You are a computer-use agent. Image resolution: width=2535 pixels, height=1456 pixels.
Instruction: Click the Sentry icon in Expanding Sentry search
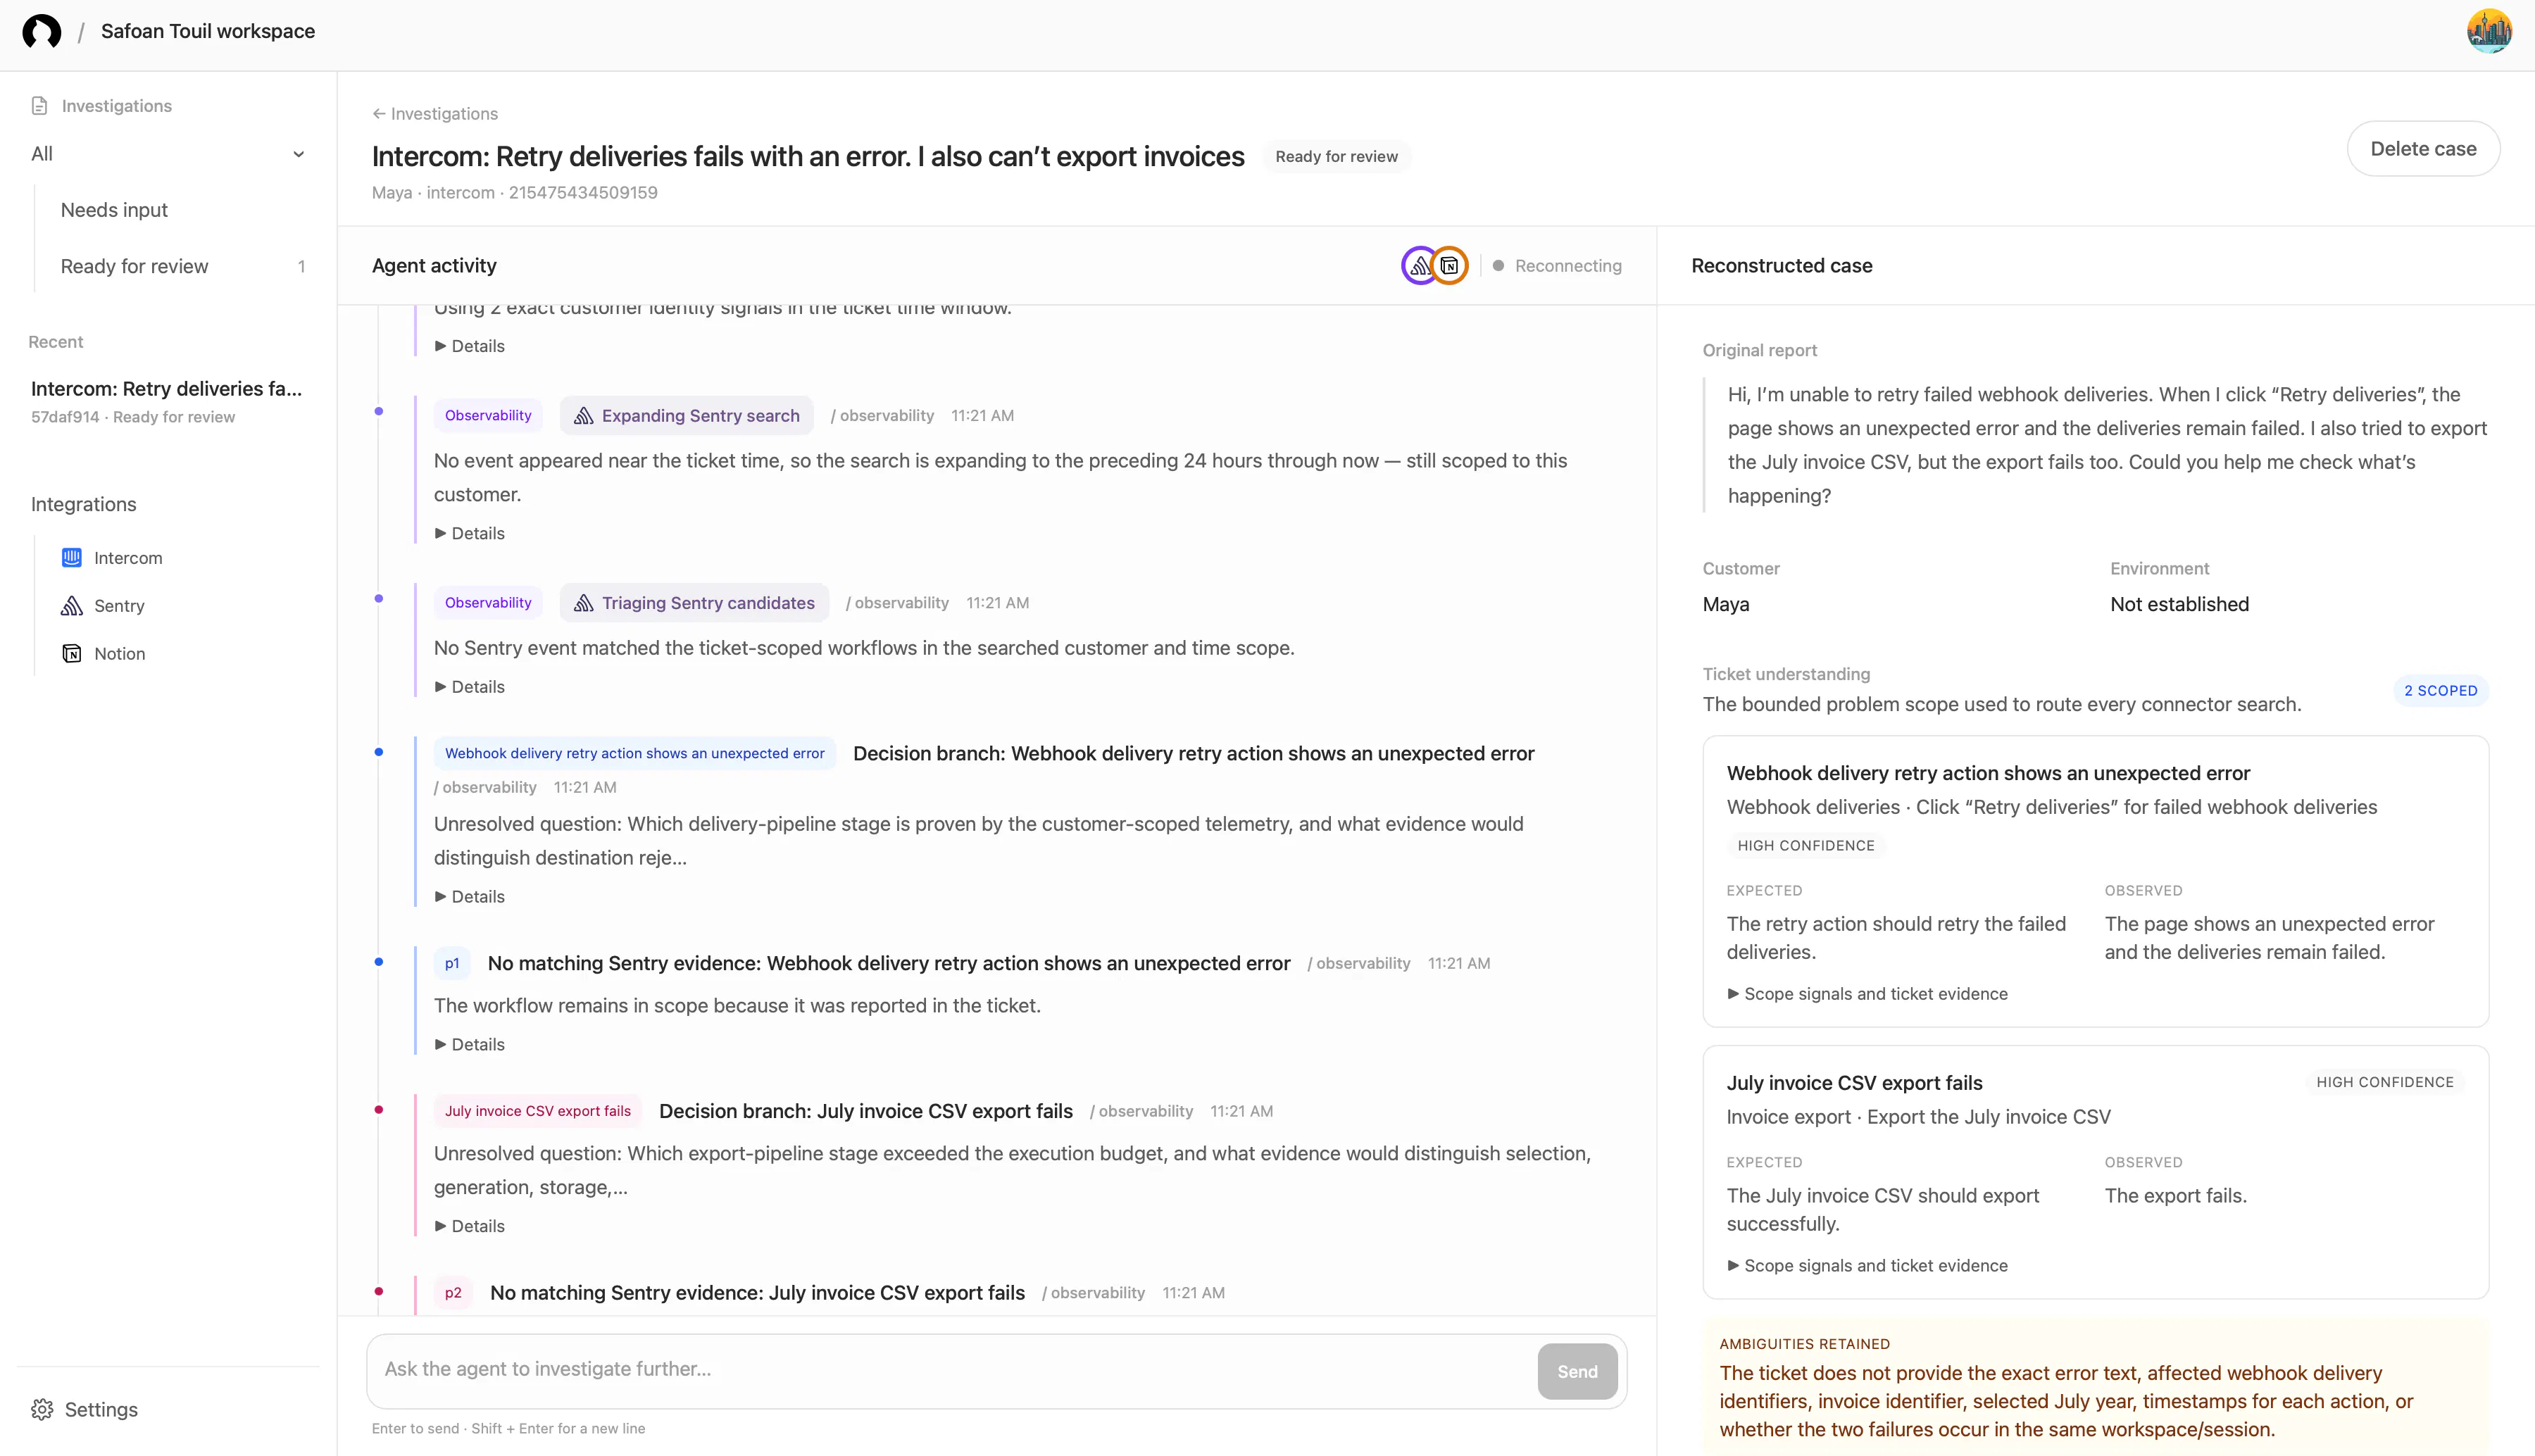[584, 416]
